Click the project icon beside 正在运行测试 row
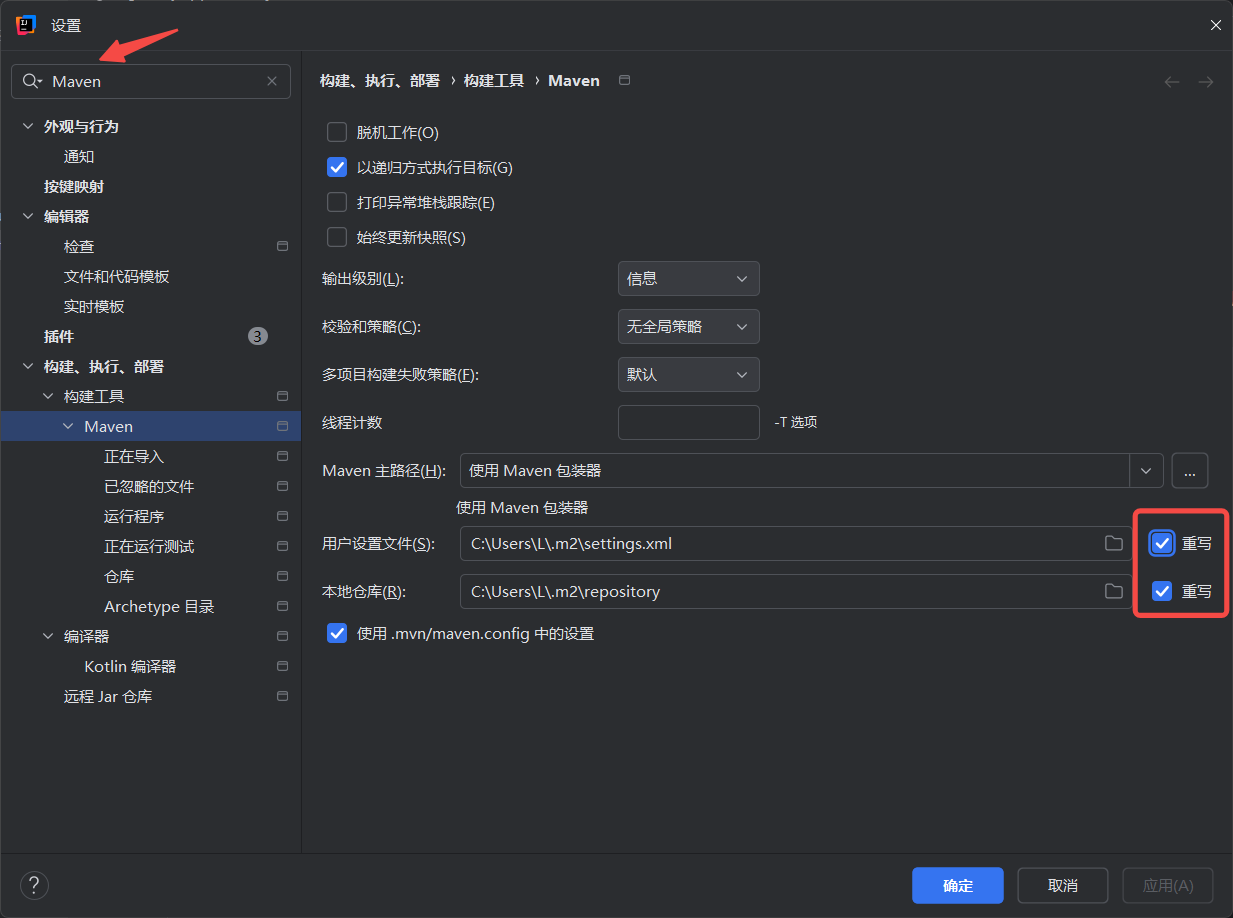Image resolution: width=1233 pixels, height=918 pixels. click(x=282, y=546)
